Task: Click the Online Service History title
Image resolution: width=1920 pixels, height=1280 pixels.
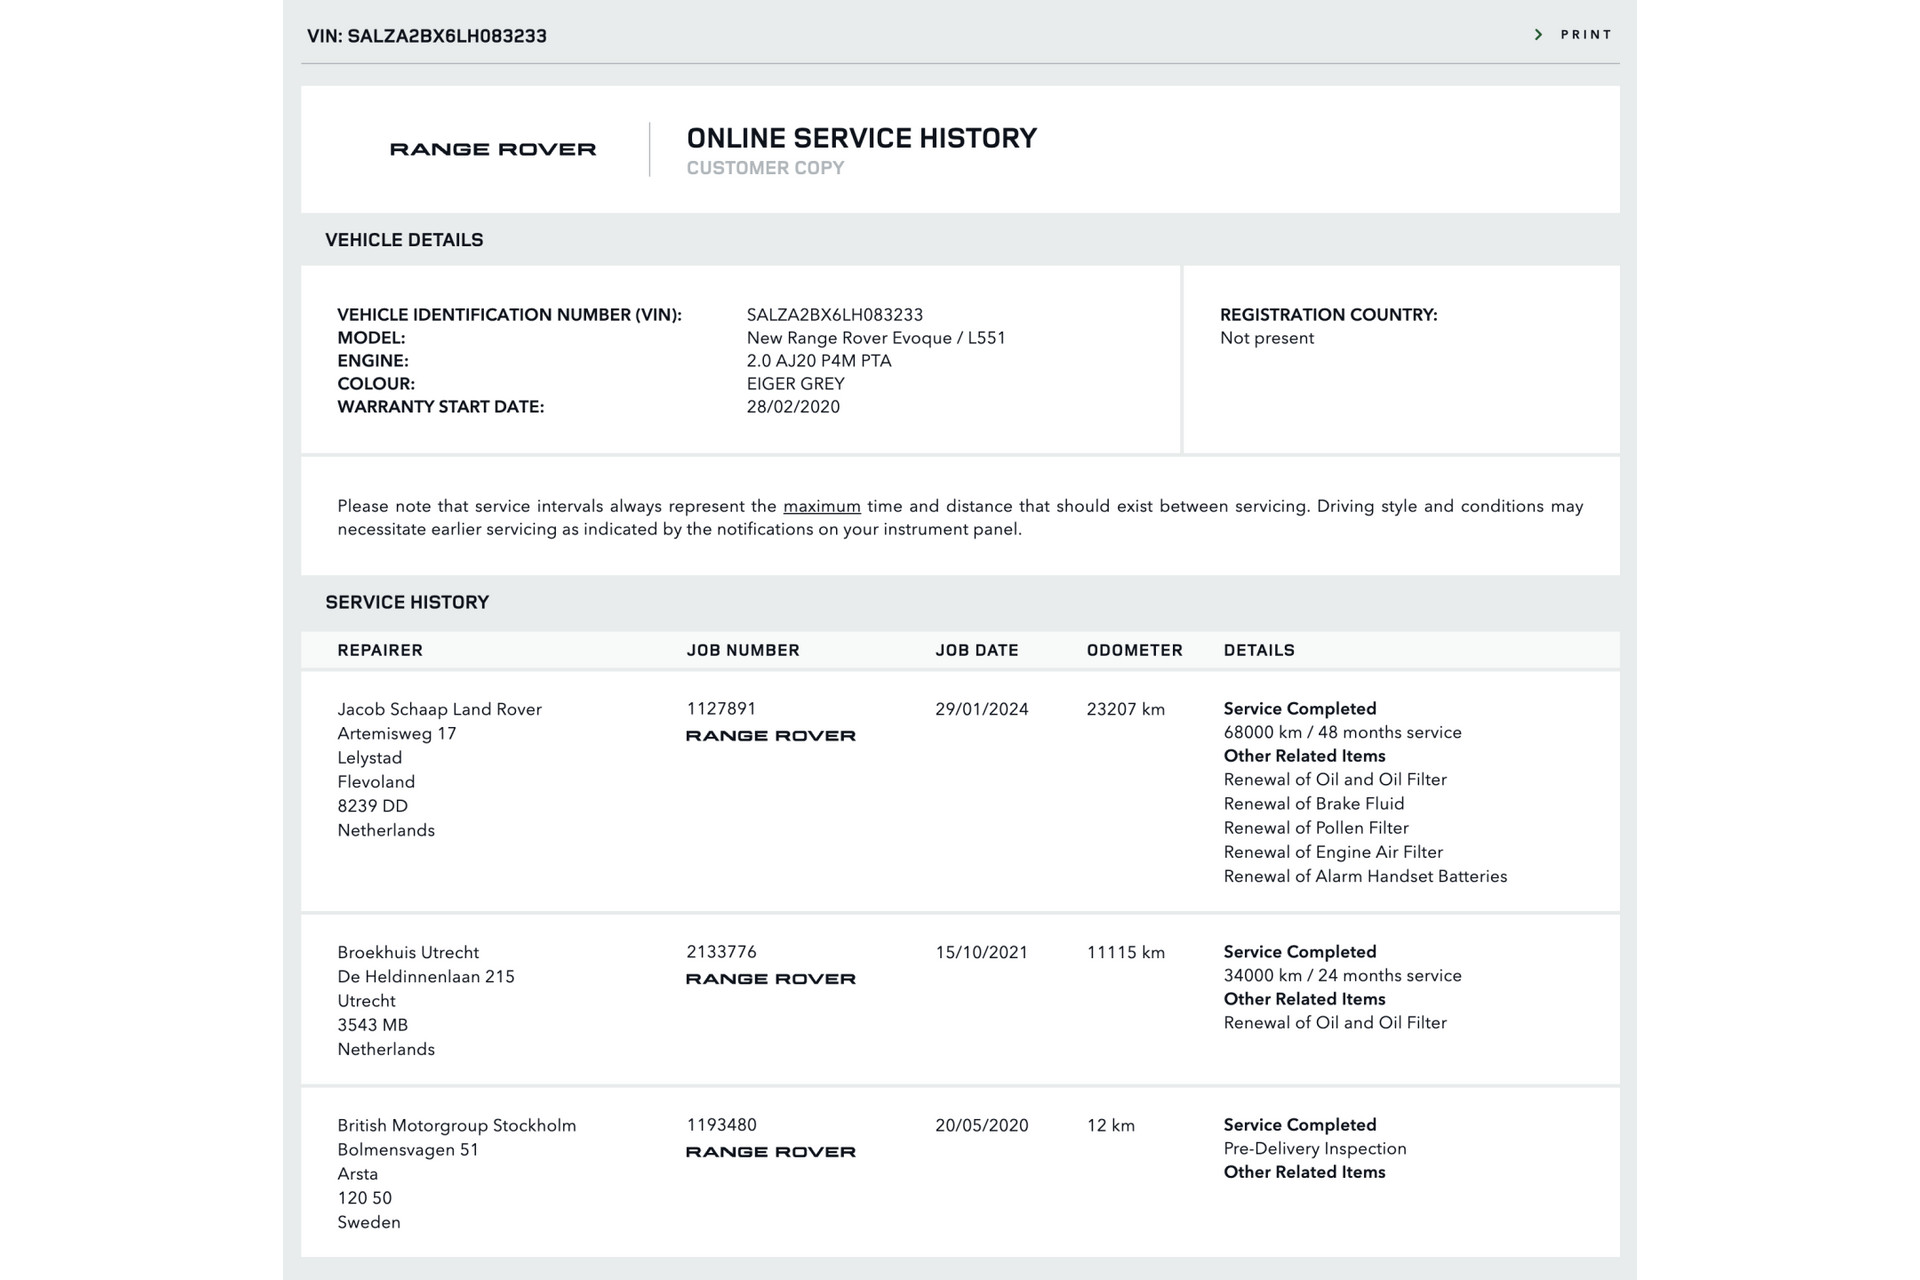Action: 861,138
